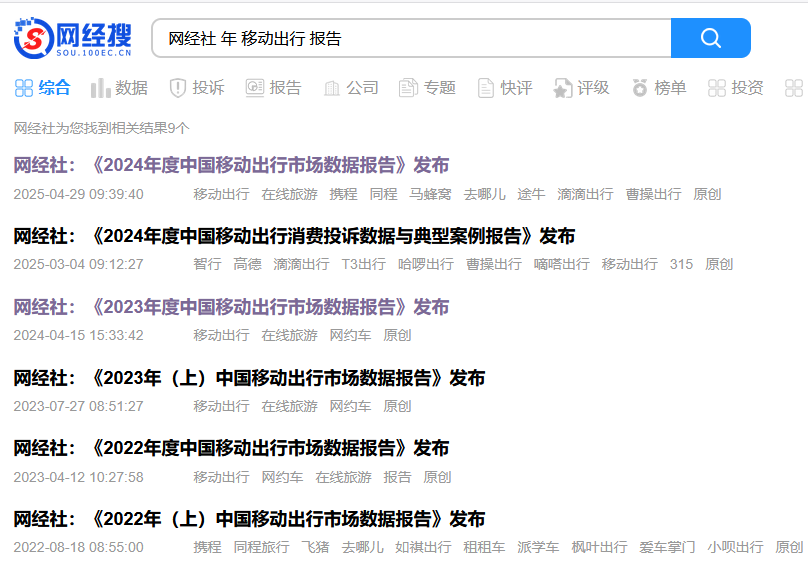Click the 租租车 tag
Viewport: 808px width, 571px height.
484,547
